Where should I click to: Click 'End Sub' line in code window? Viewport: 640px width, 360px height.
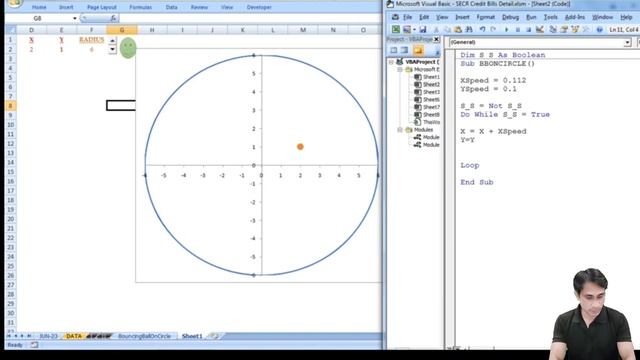tap(477, 182)
